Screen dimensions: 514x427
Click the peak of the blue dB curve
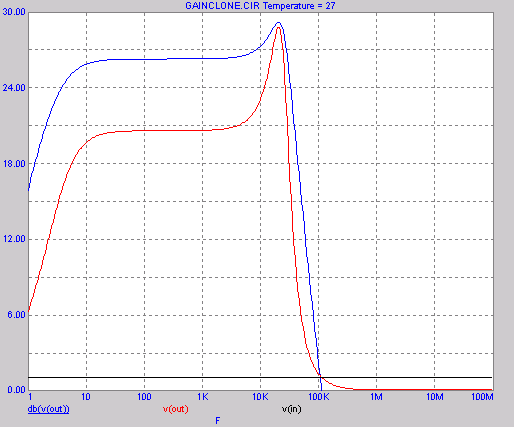point(279,23)
